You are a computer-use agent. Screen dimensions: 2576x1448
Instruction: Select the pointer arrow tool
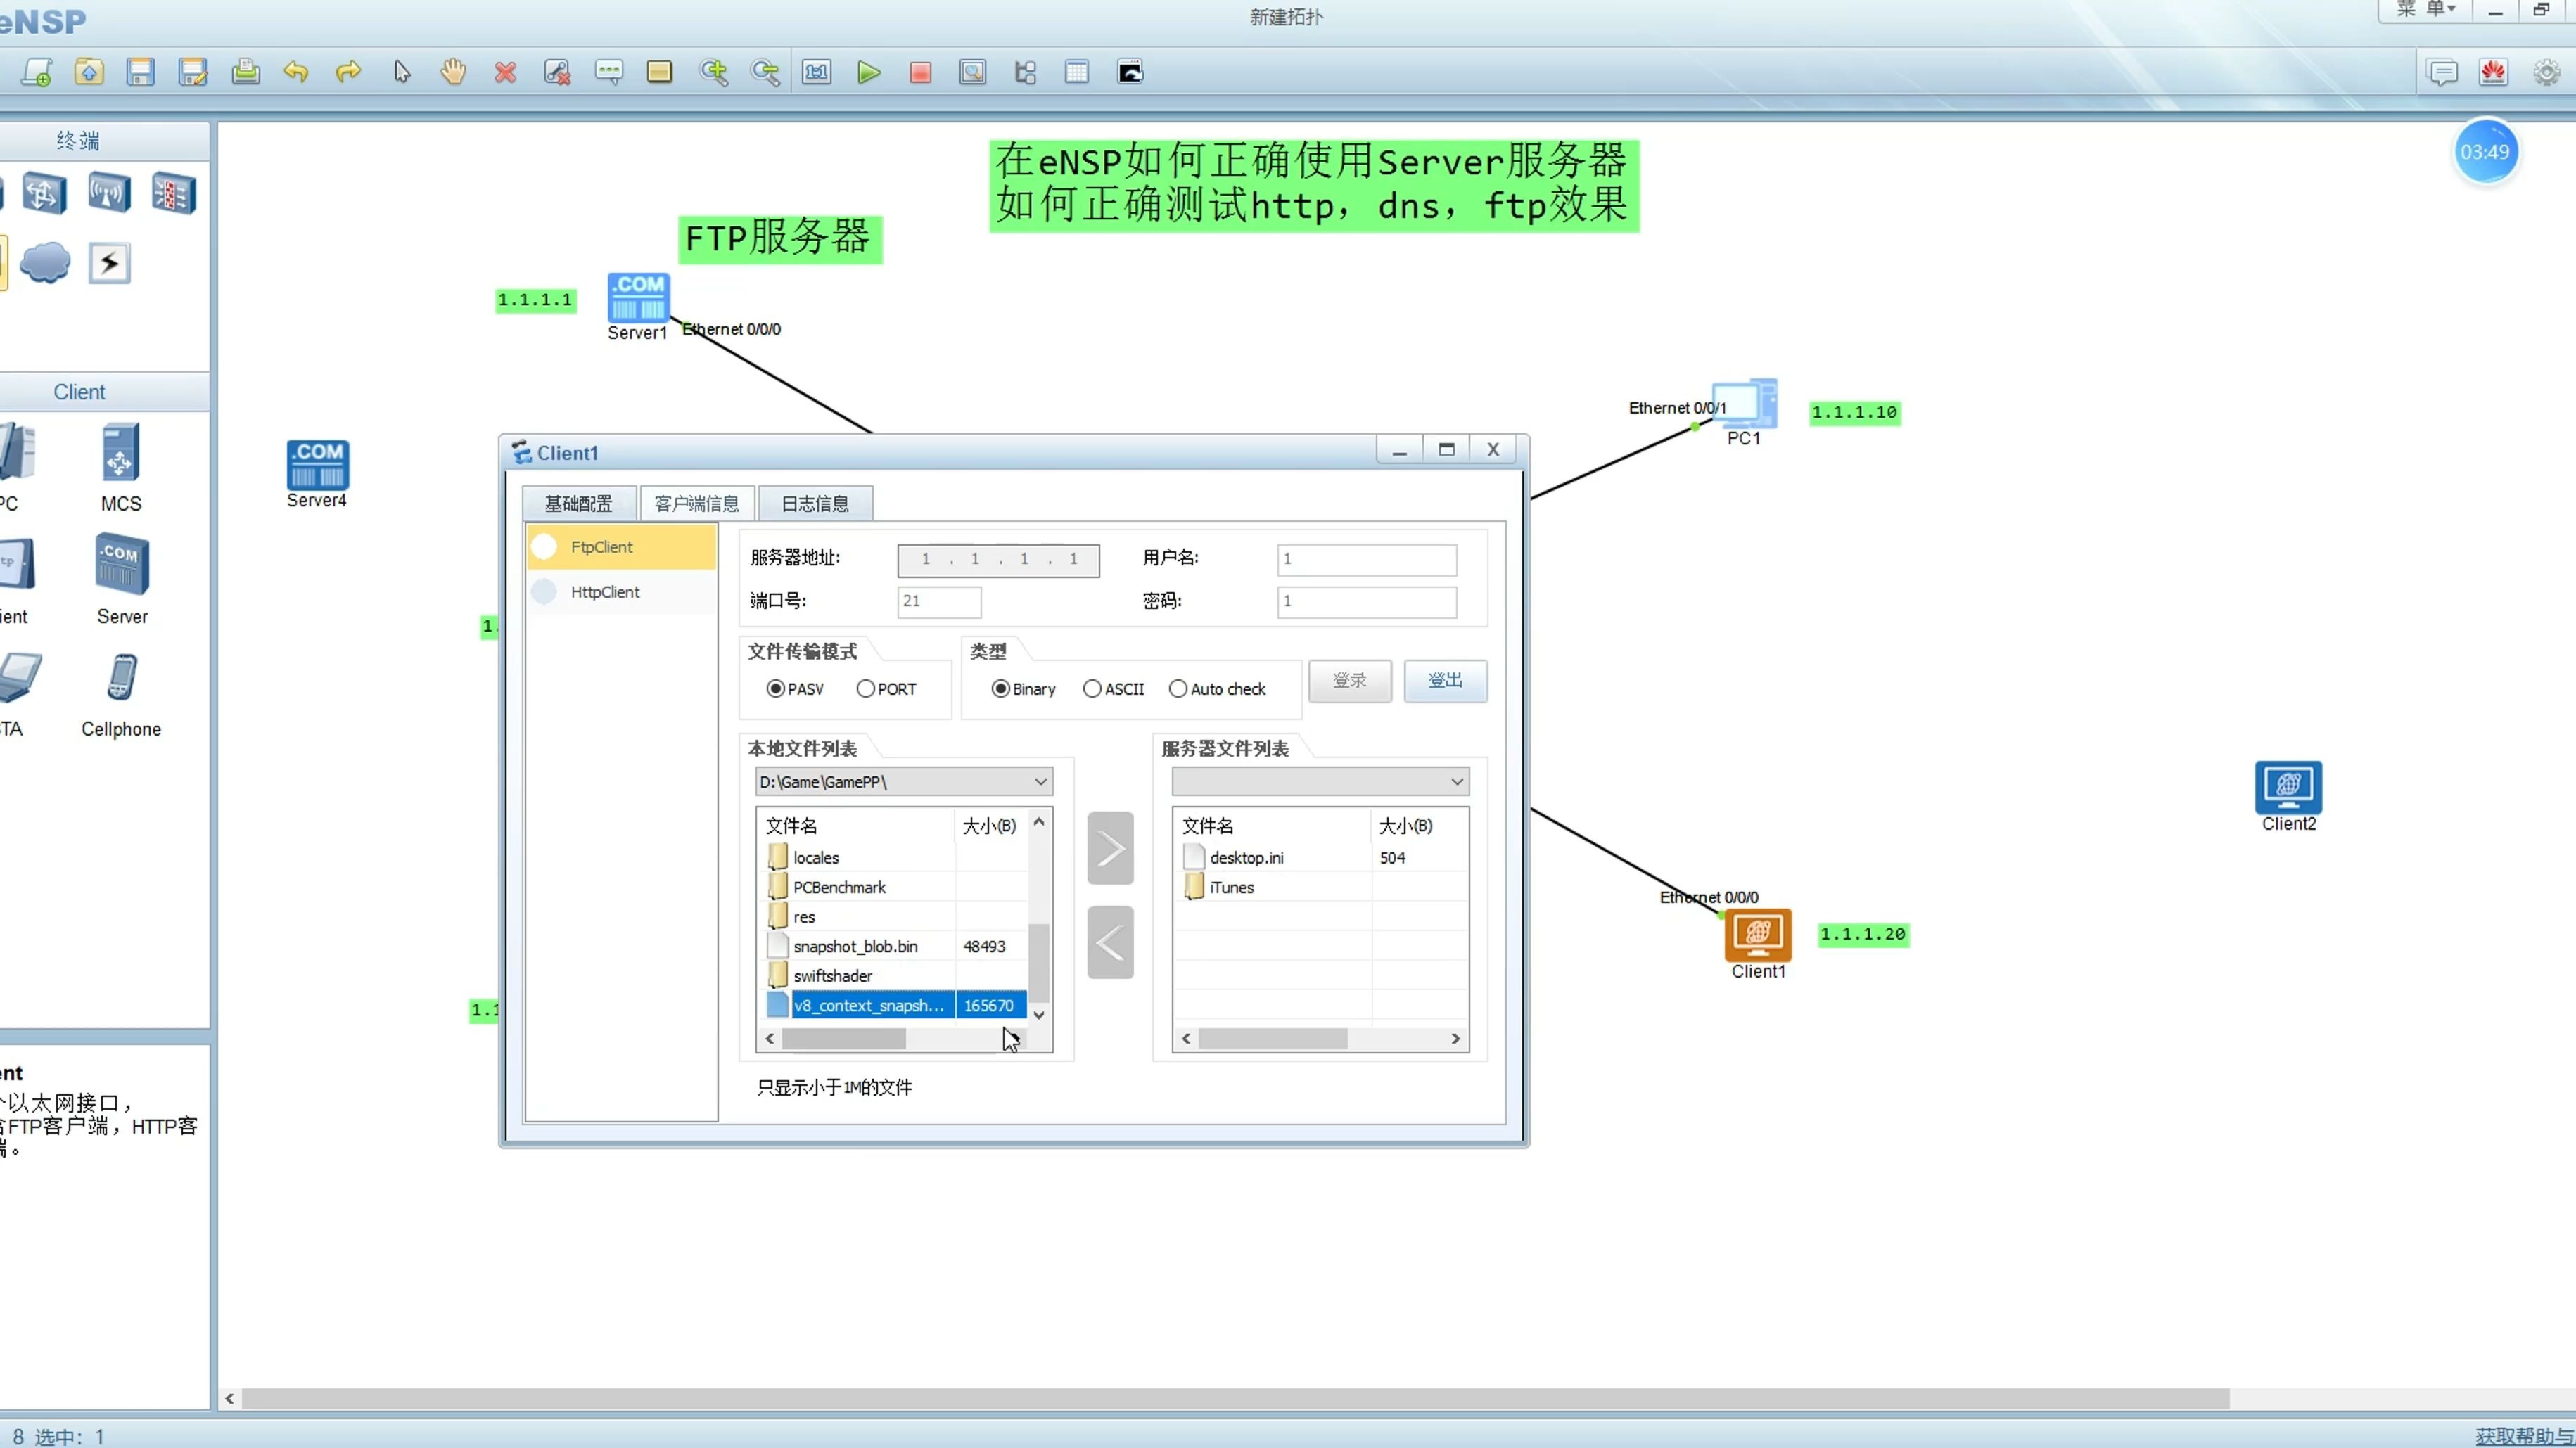click(x=401, y=72)
